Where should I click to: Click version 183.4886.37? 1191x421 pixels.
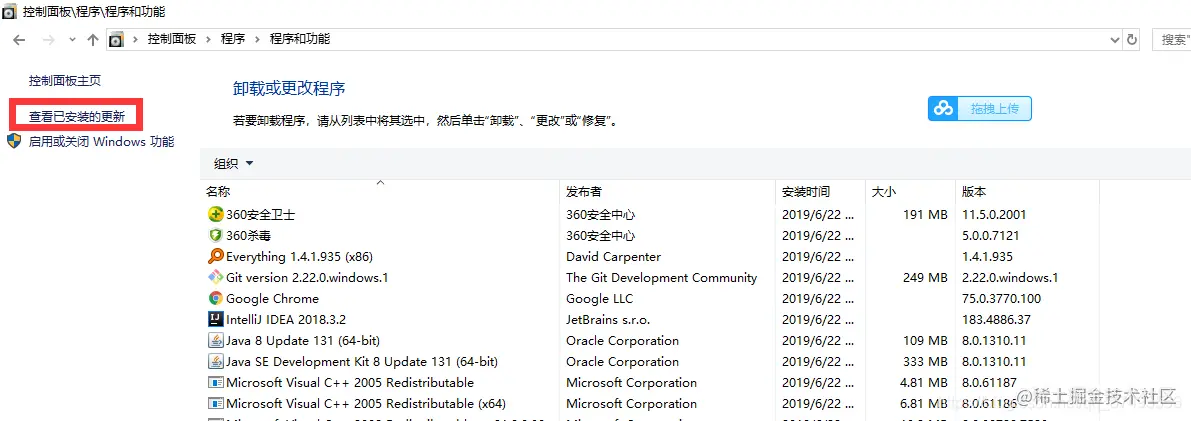coord(996,319)
